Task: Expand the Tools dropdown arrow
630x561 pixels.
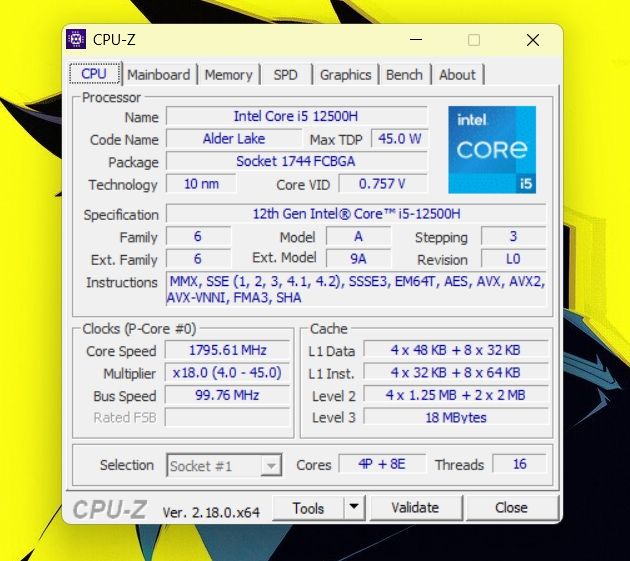Action: coord(354,508)
